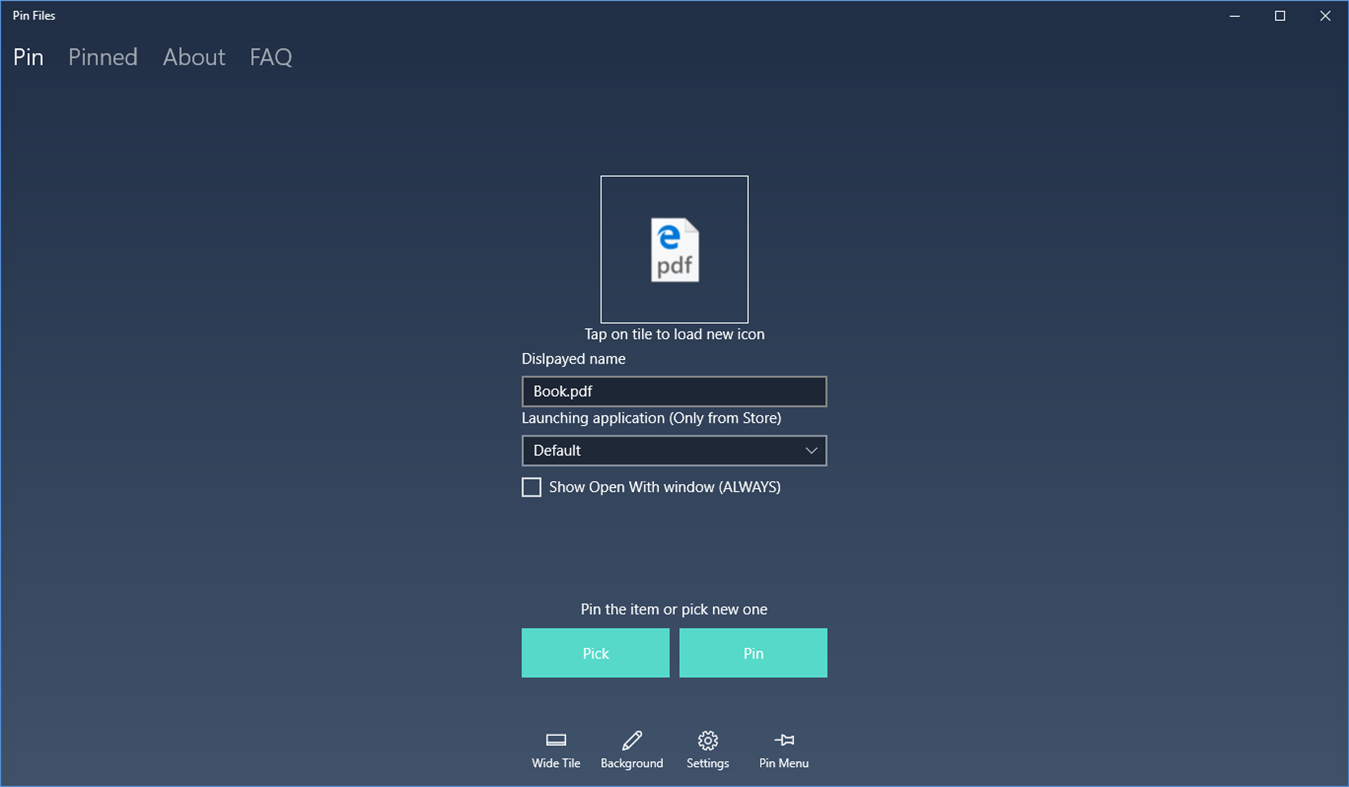This screenshot has height=787, width=1349.
Task: Expand the Default combo box chevron
Action: pos(812,450)
